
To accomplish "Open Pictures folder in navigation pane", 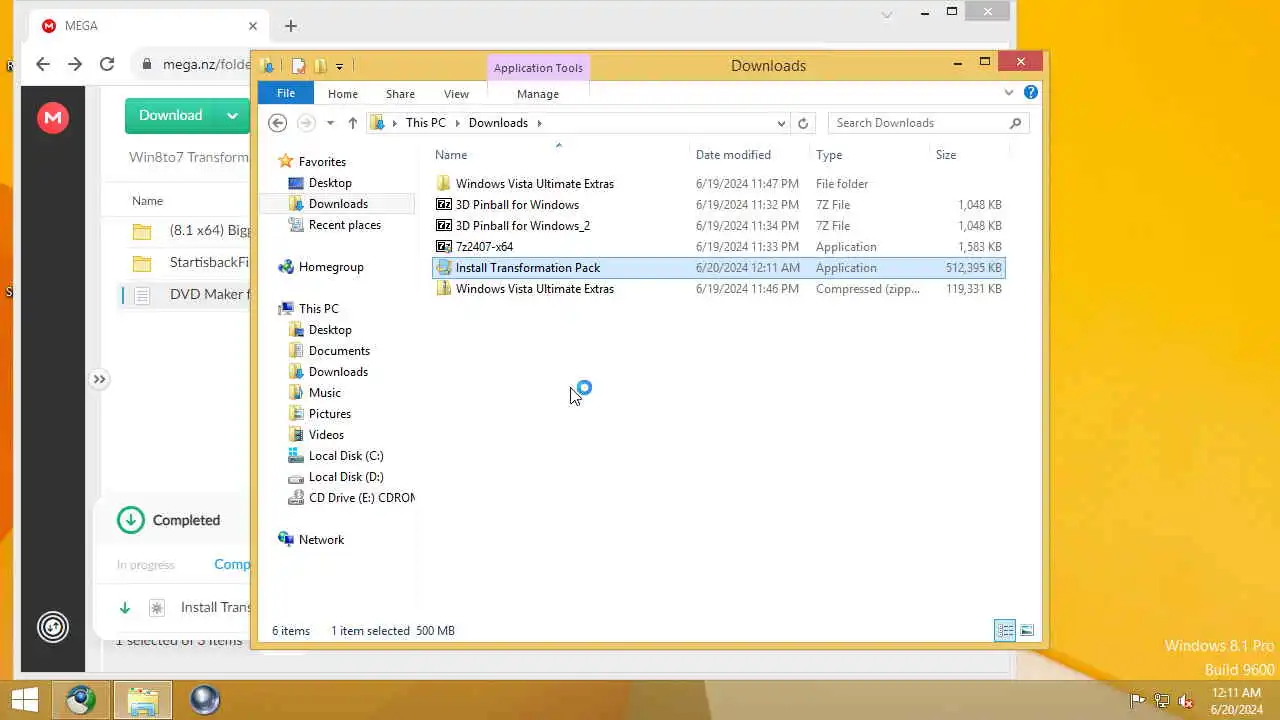I will [x=319, y=414].
